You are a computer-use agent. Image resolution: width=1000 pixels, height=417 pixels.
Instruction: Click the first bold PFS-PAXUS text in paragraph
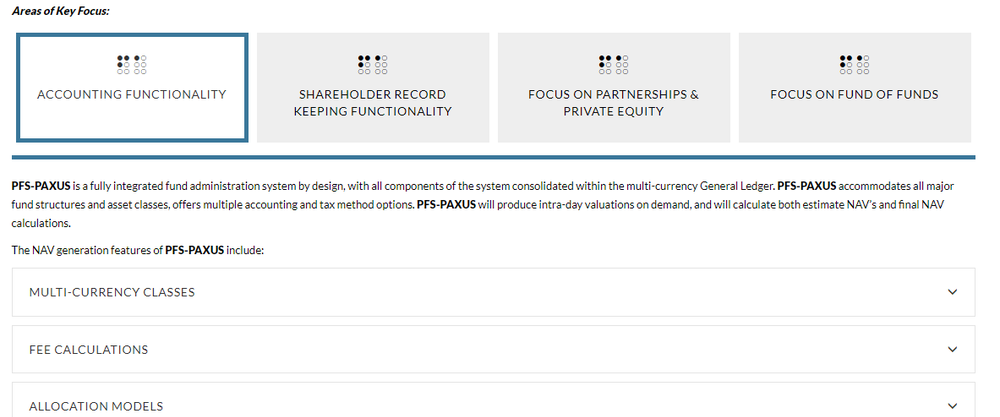41,186
